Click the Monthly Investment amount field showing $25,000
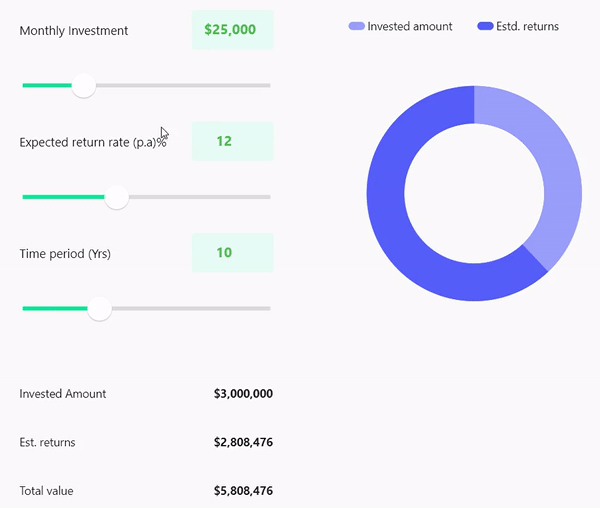This screenshot has width=600, height=508. tap(233, 30)
